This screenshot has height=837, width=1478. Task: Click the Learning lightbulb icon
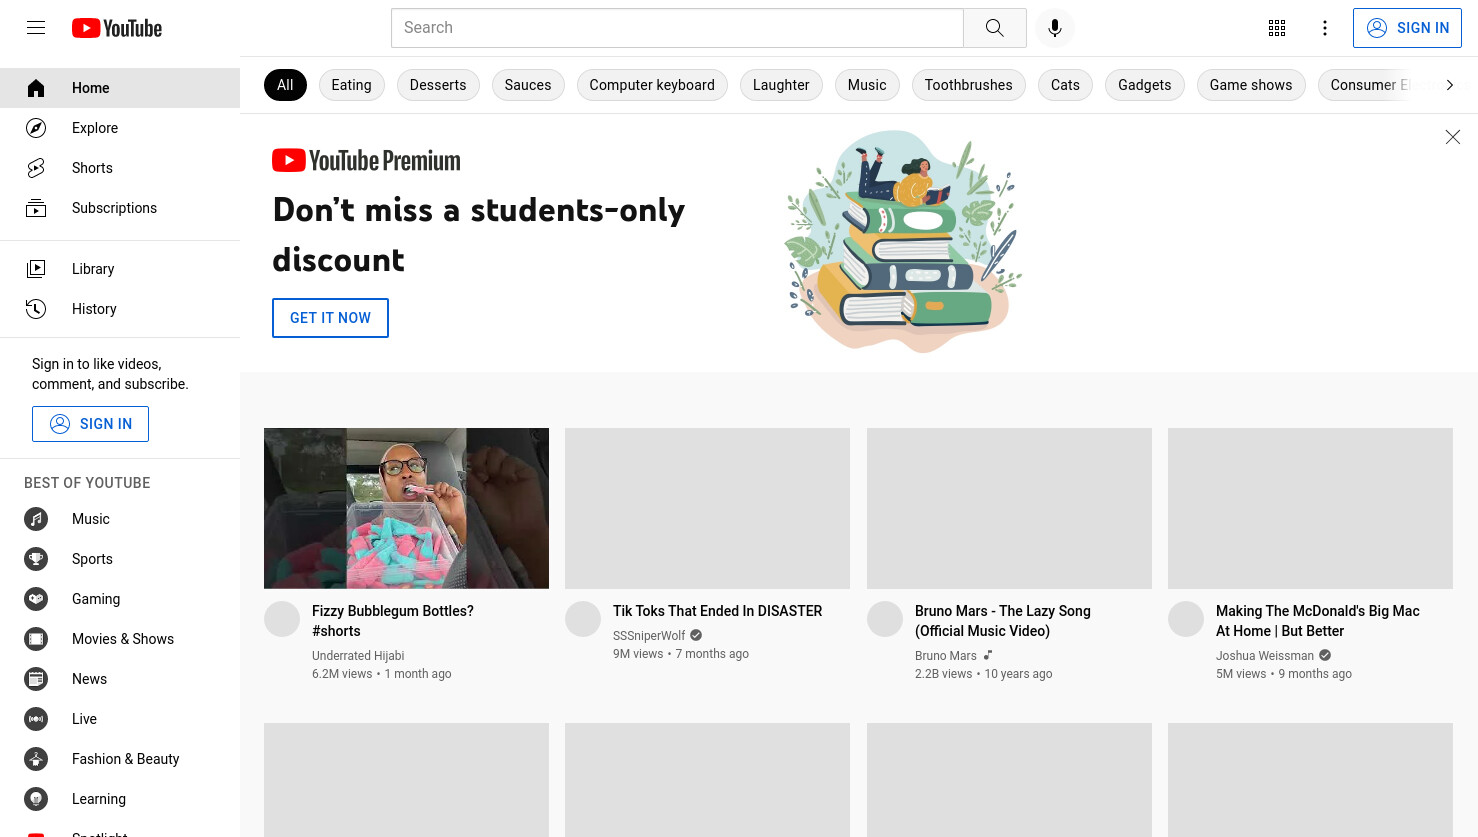pyautogui.click(x=36, y=799)
